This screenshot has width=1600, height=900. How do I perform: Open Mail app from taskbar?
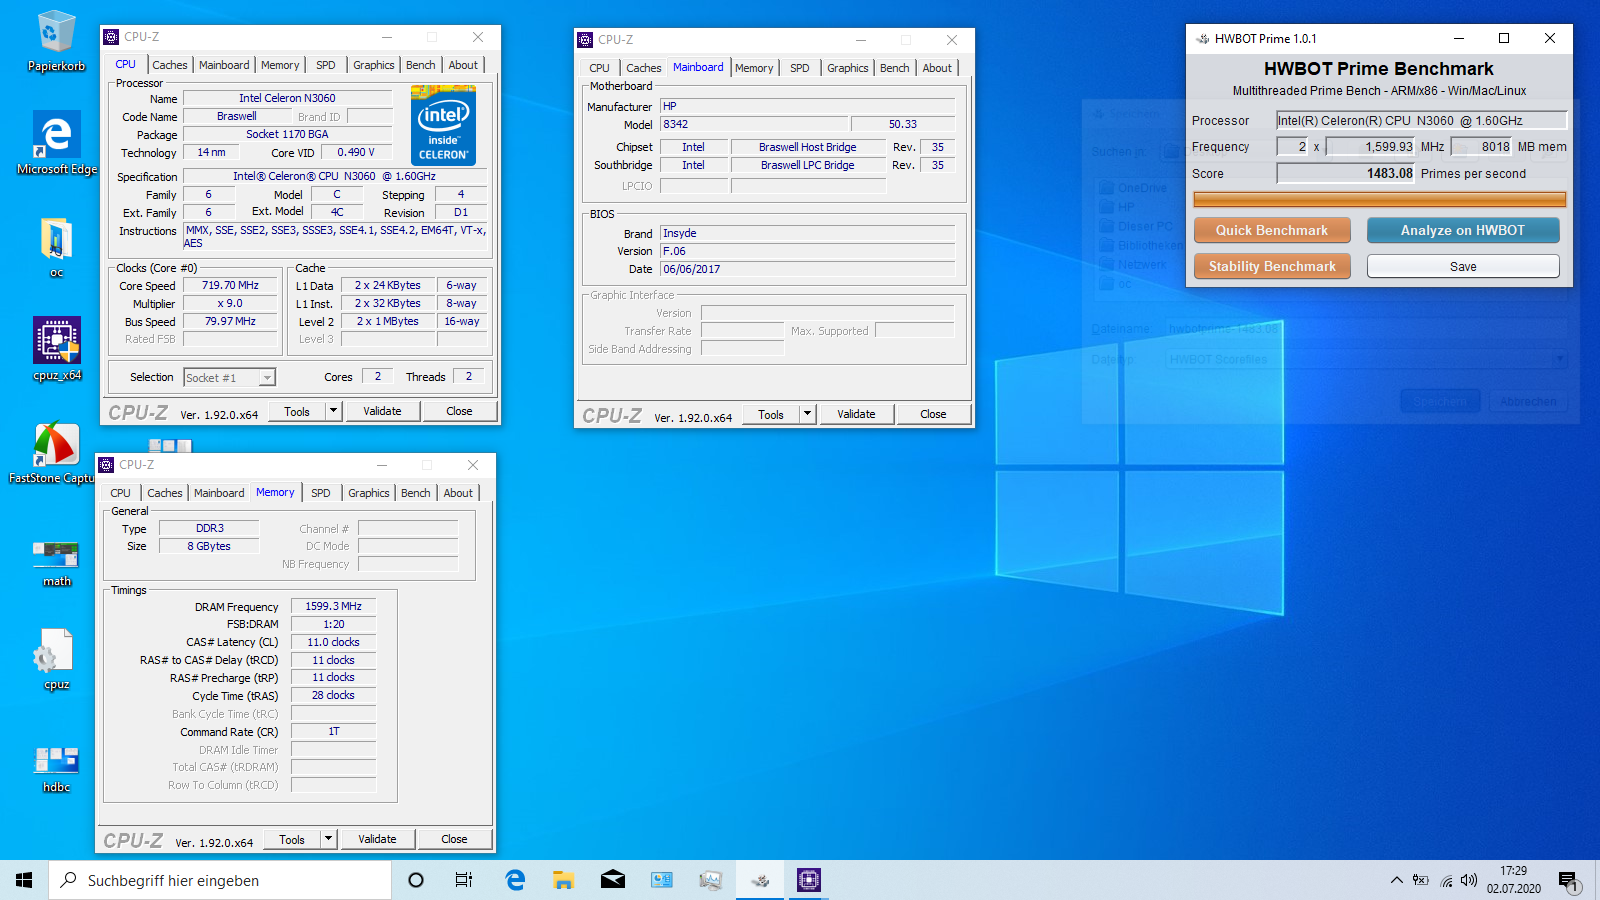point(613,880)
